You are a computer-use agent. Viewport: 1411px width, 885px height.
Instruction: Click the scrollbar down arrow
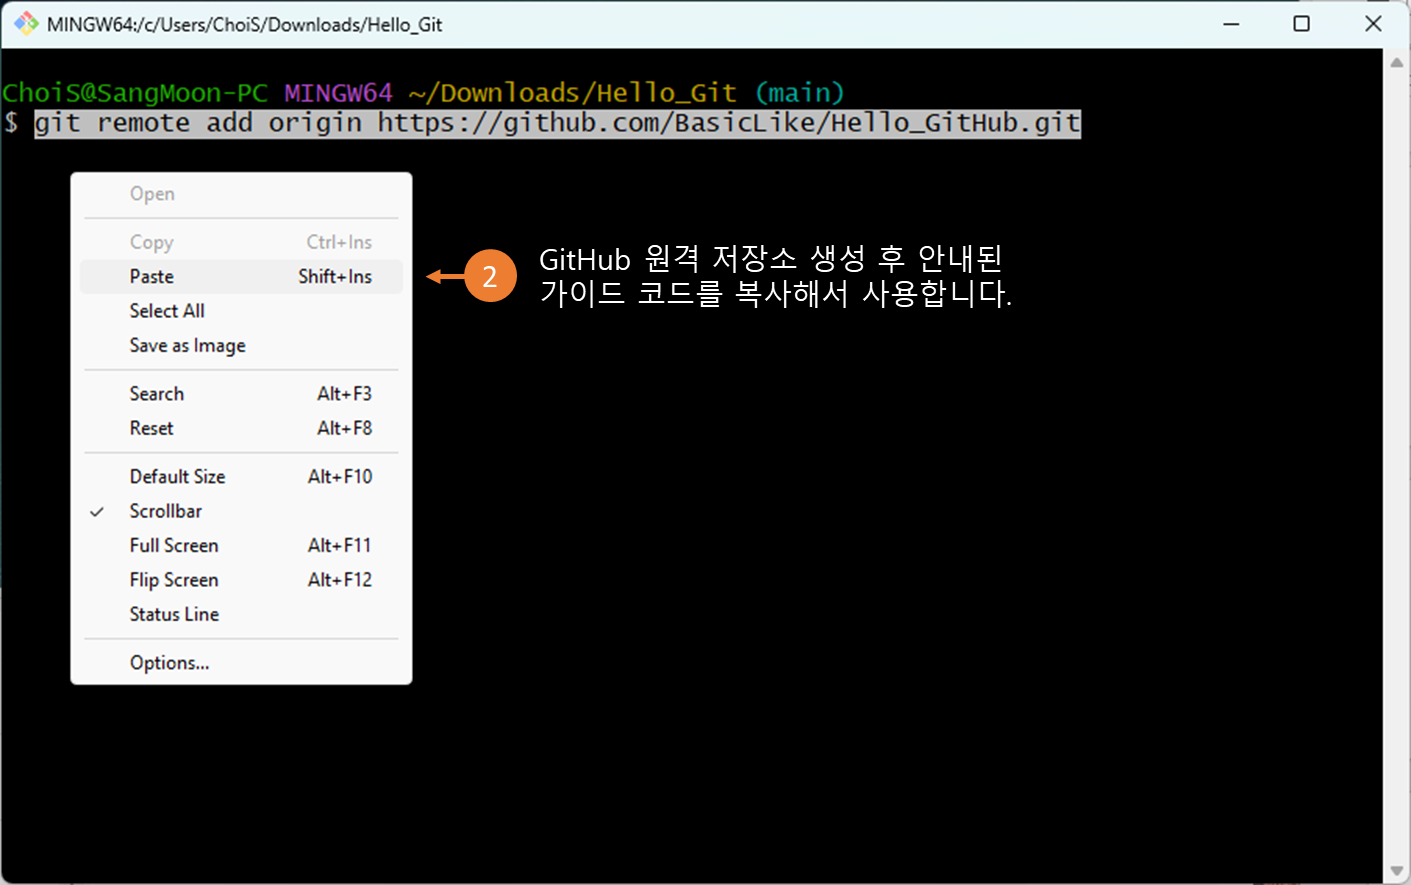[1397, 871]
